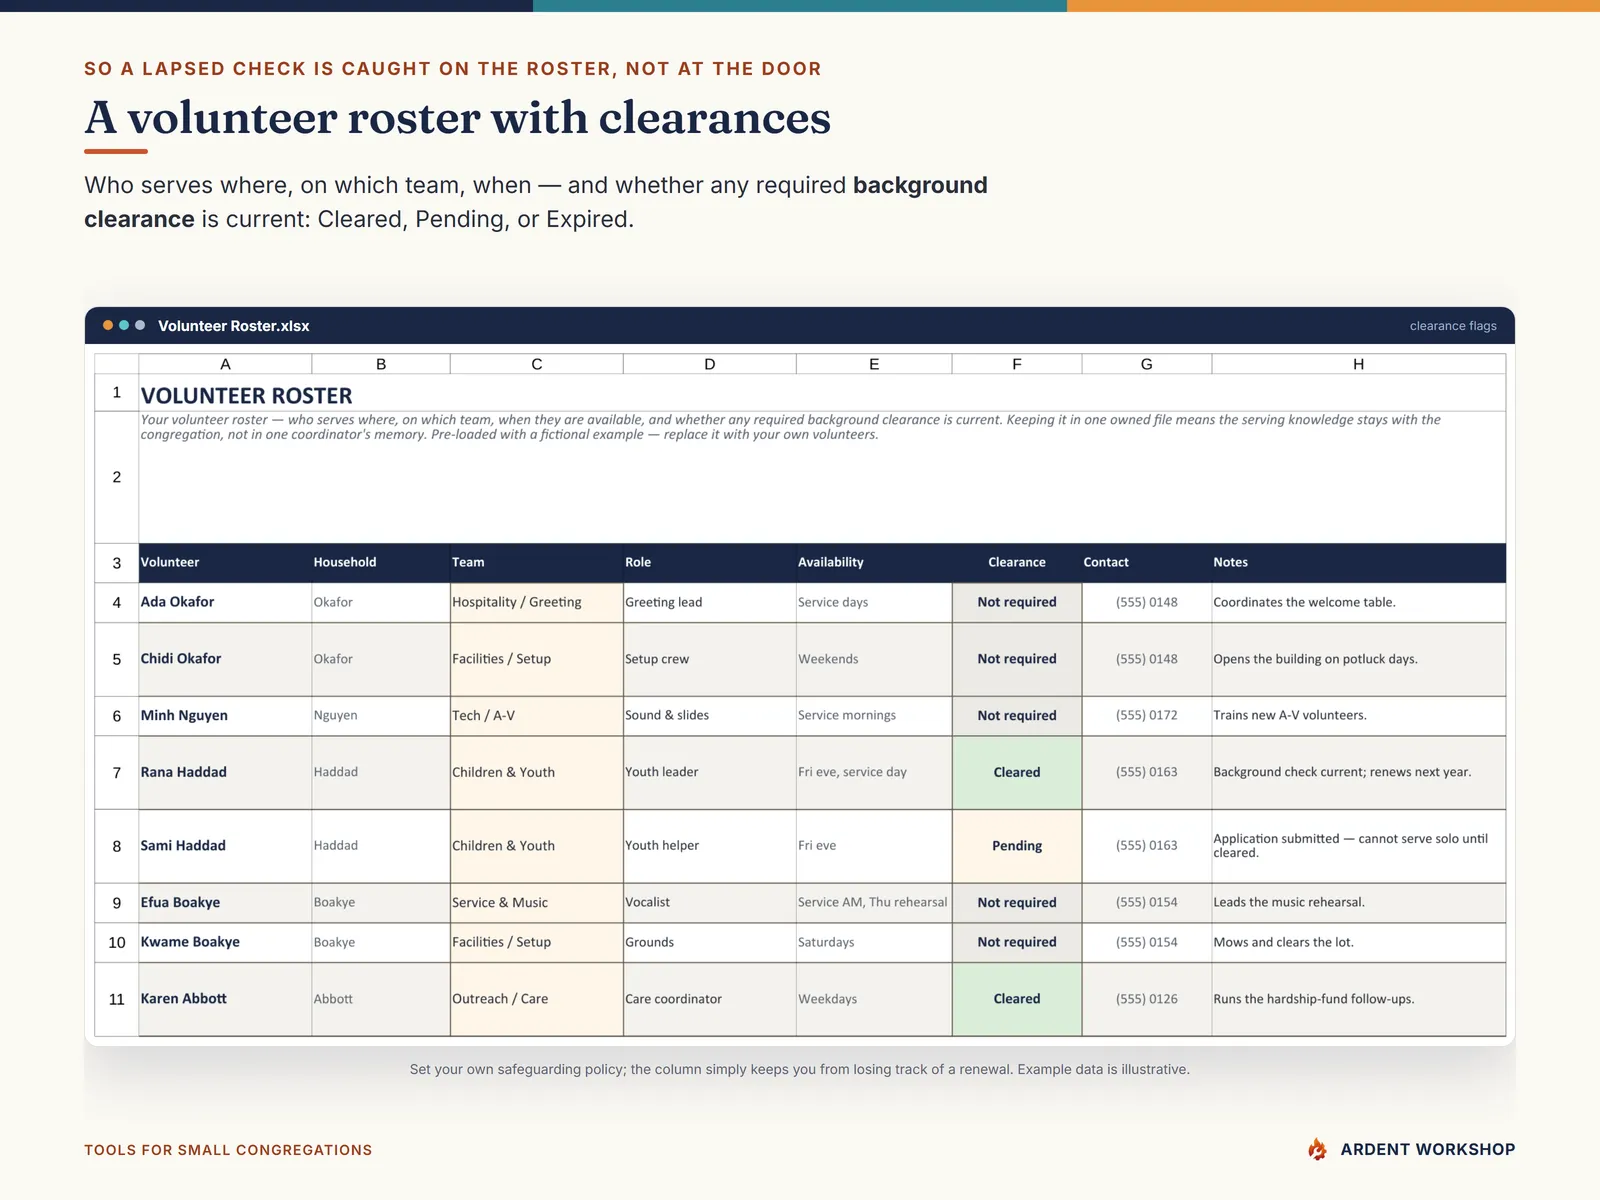Click the "Household" column heading cell

coord(381,563)
